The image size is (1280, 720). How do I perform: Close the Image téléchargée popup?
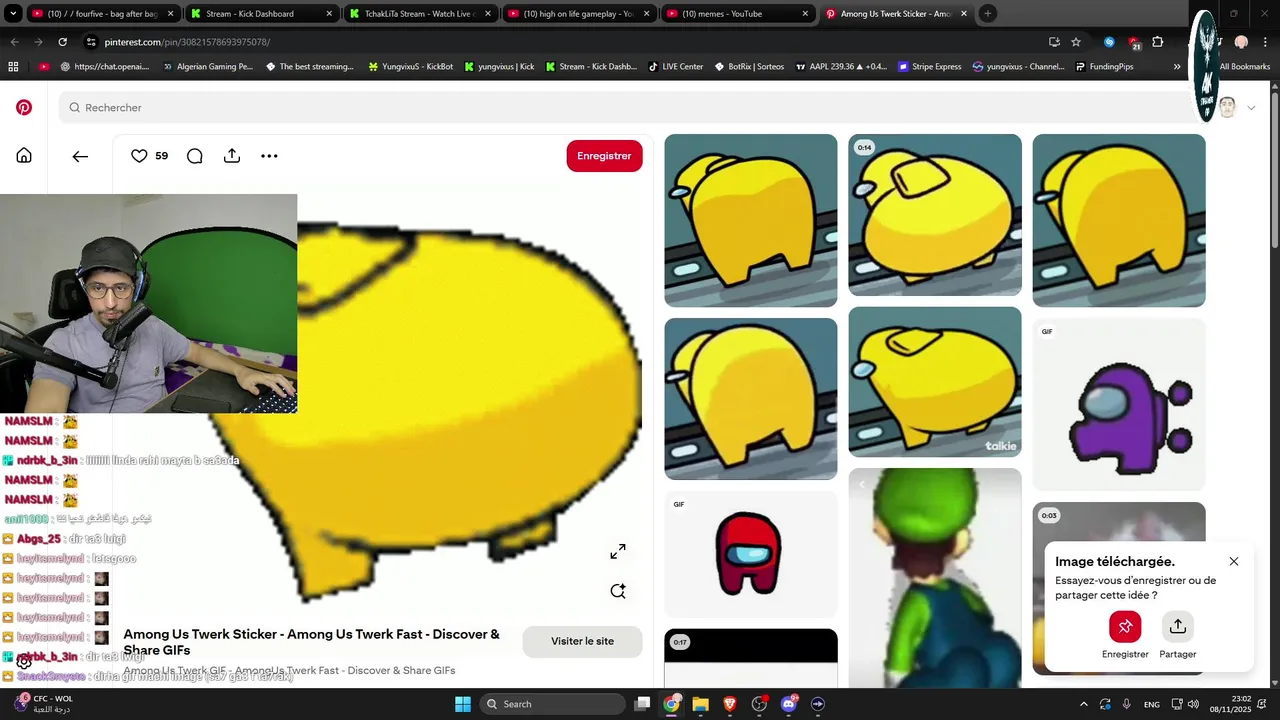[x=1234, y=561]
